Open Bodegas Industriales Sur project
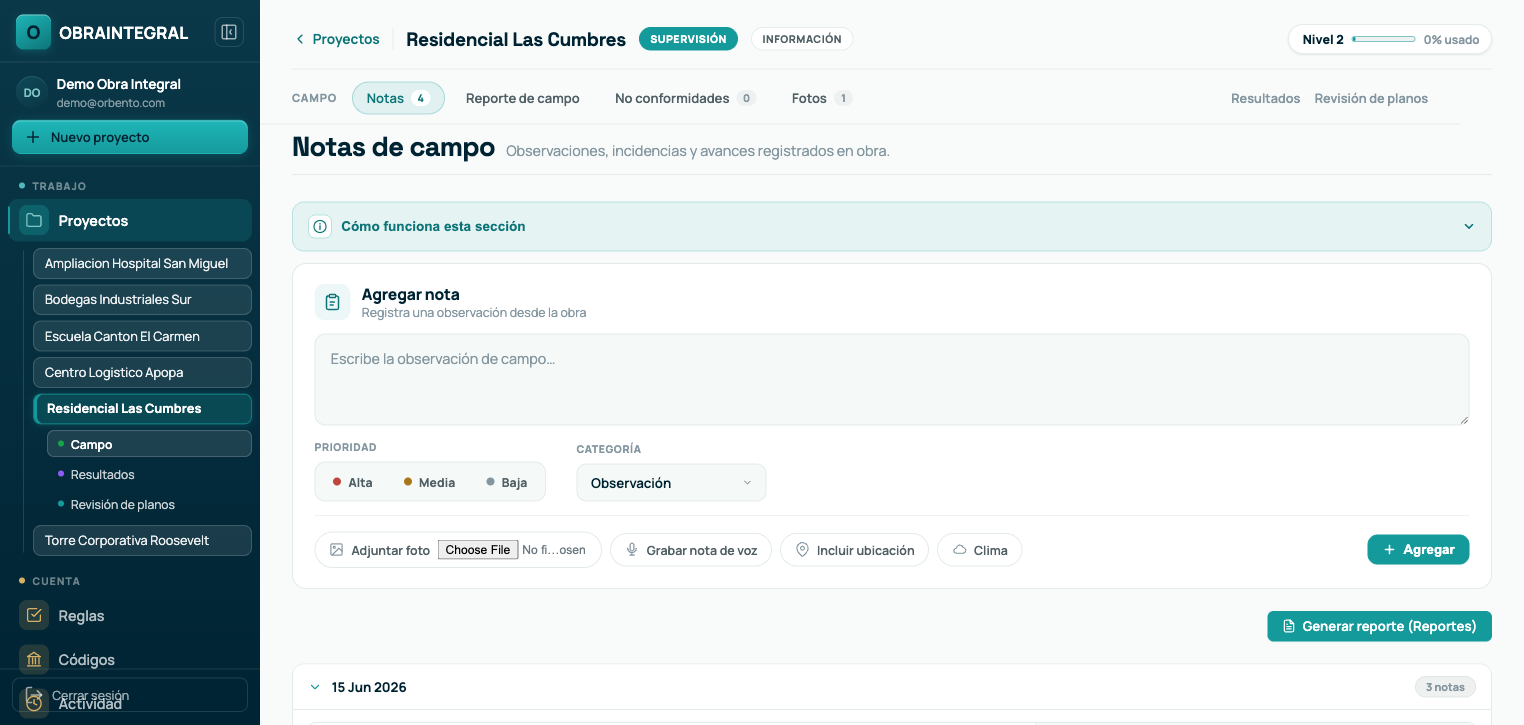This screenshot has height=725, width=1524. [x=142, y=299]
